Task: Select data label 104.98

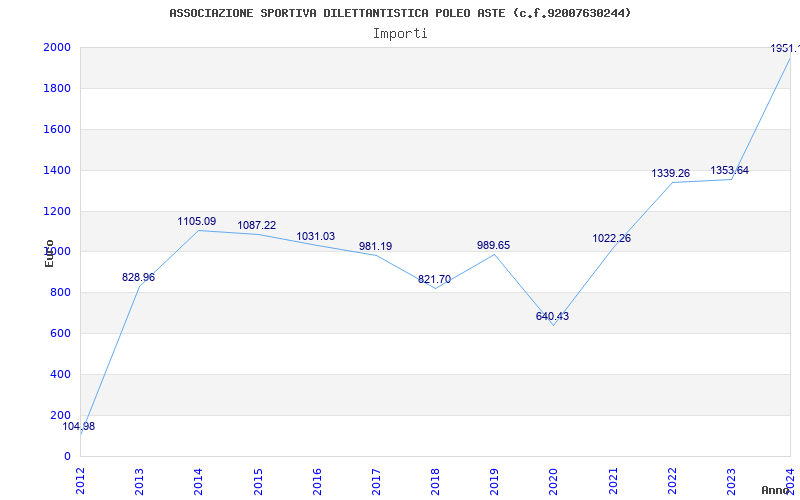Action: [79, 427]
